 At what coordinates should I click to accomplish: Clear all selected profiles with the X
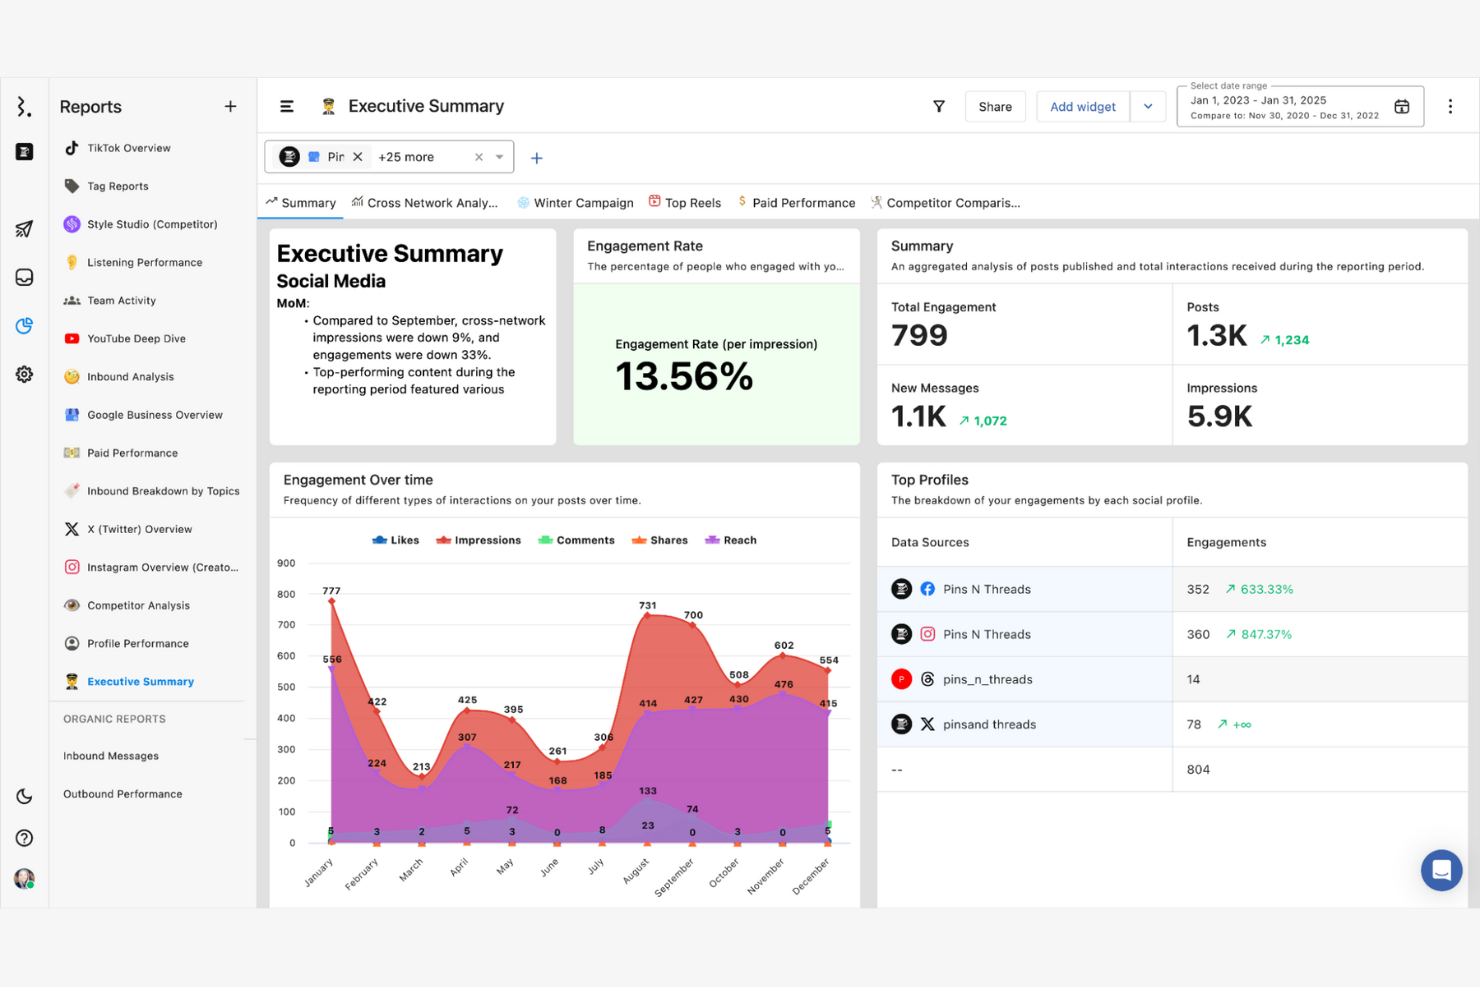pos(479,157)
